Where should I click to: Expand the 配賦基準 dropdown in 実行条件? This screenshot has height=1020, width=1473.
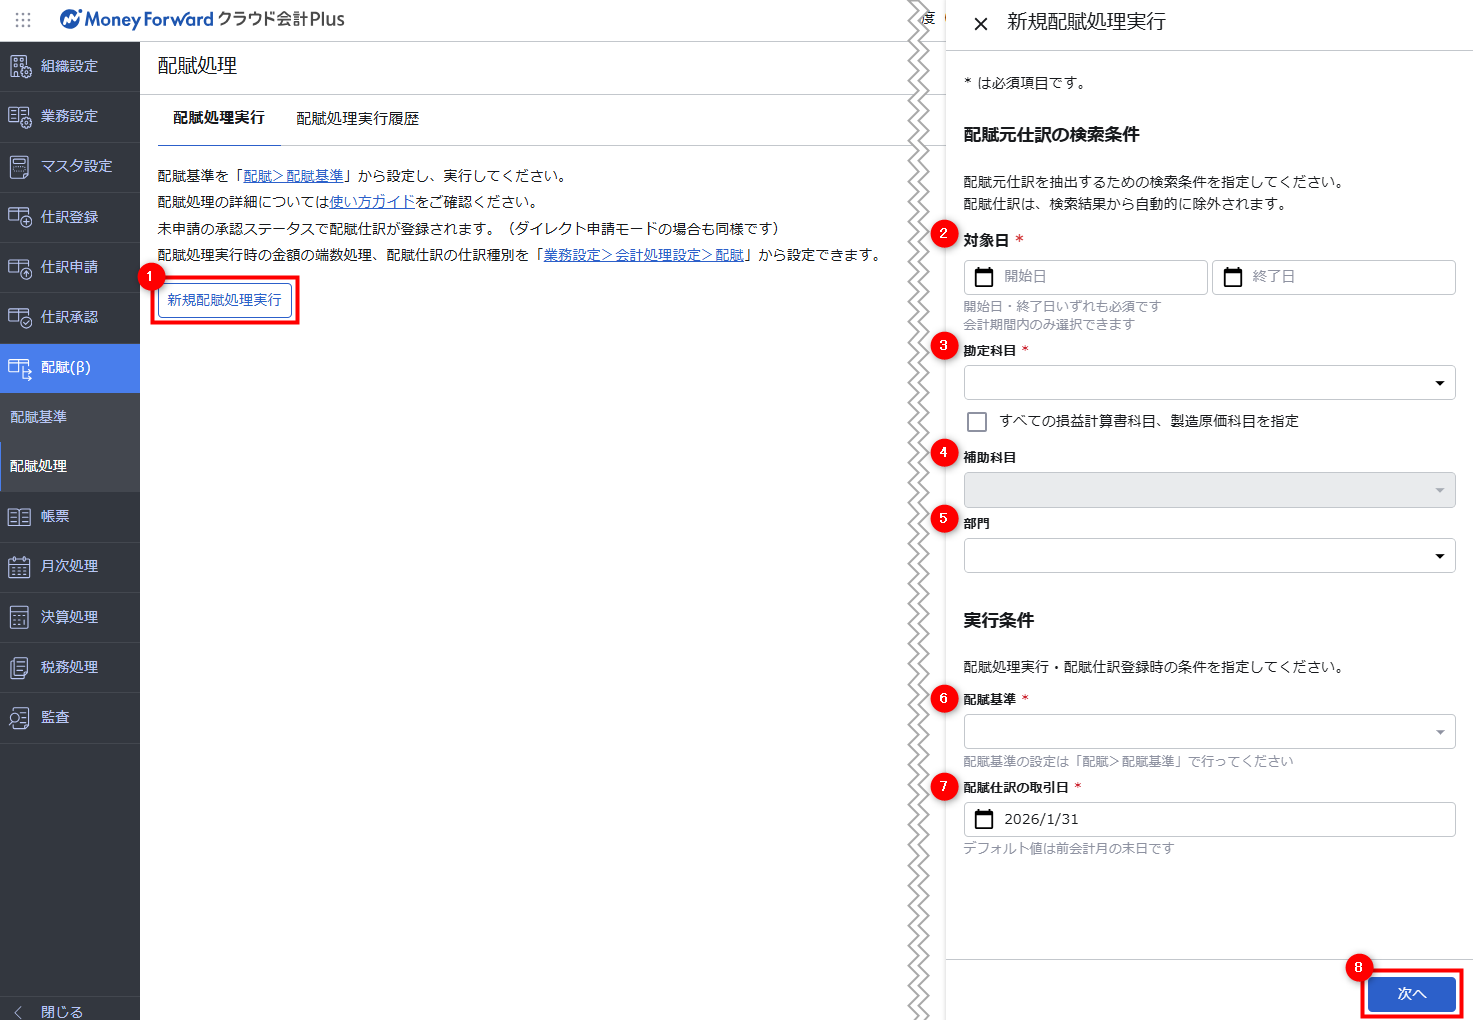pyautogui.click(x=1439, y=732)
